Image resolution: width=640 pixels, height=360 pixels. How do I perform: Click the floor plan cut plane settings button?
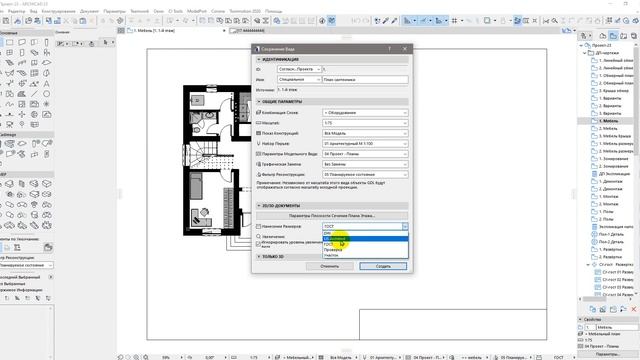332,216
